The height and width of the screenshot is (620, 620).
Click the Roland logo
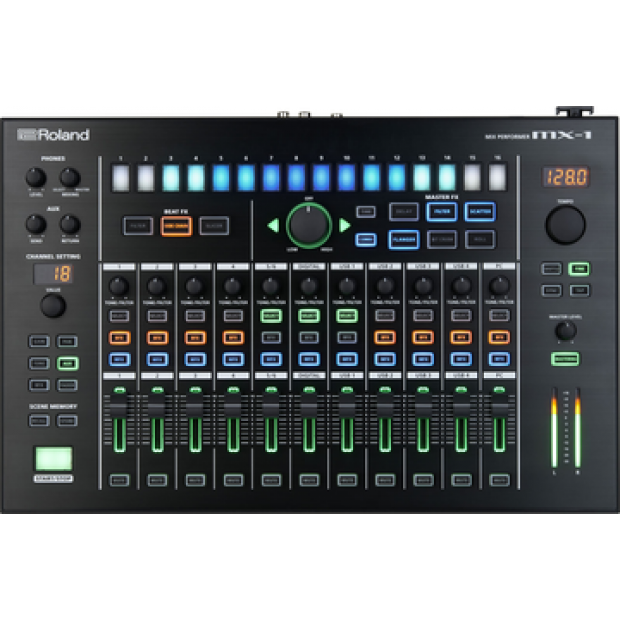tap(53, 134)
